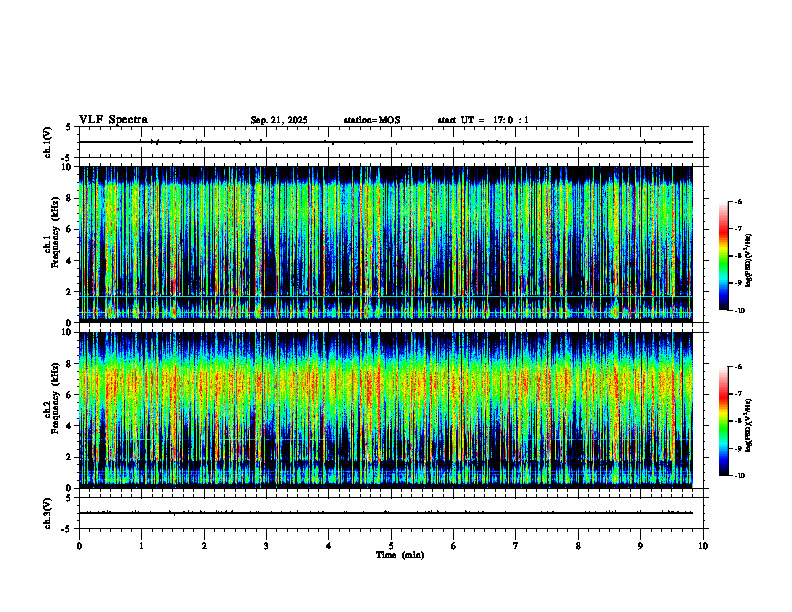Click time axis tick label "10"
792x612 pixels.
point(703,546)
